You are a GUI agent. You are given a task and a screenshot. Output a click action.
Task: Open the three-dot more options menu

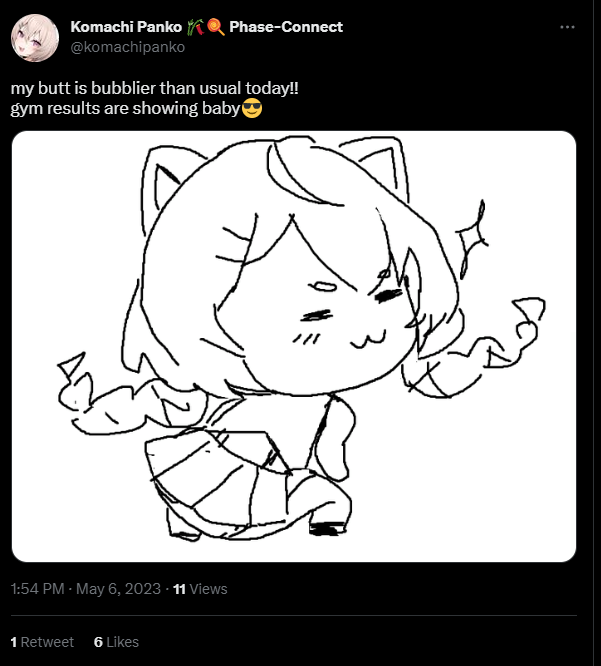coord(567,27)
